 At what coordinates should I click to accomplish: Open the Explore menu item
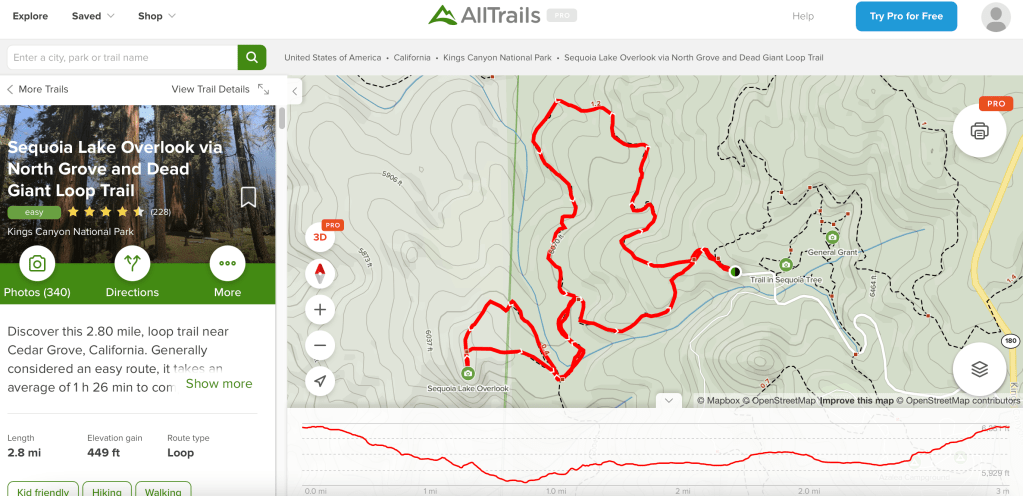point(30,16)
